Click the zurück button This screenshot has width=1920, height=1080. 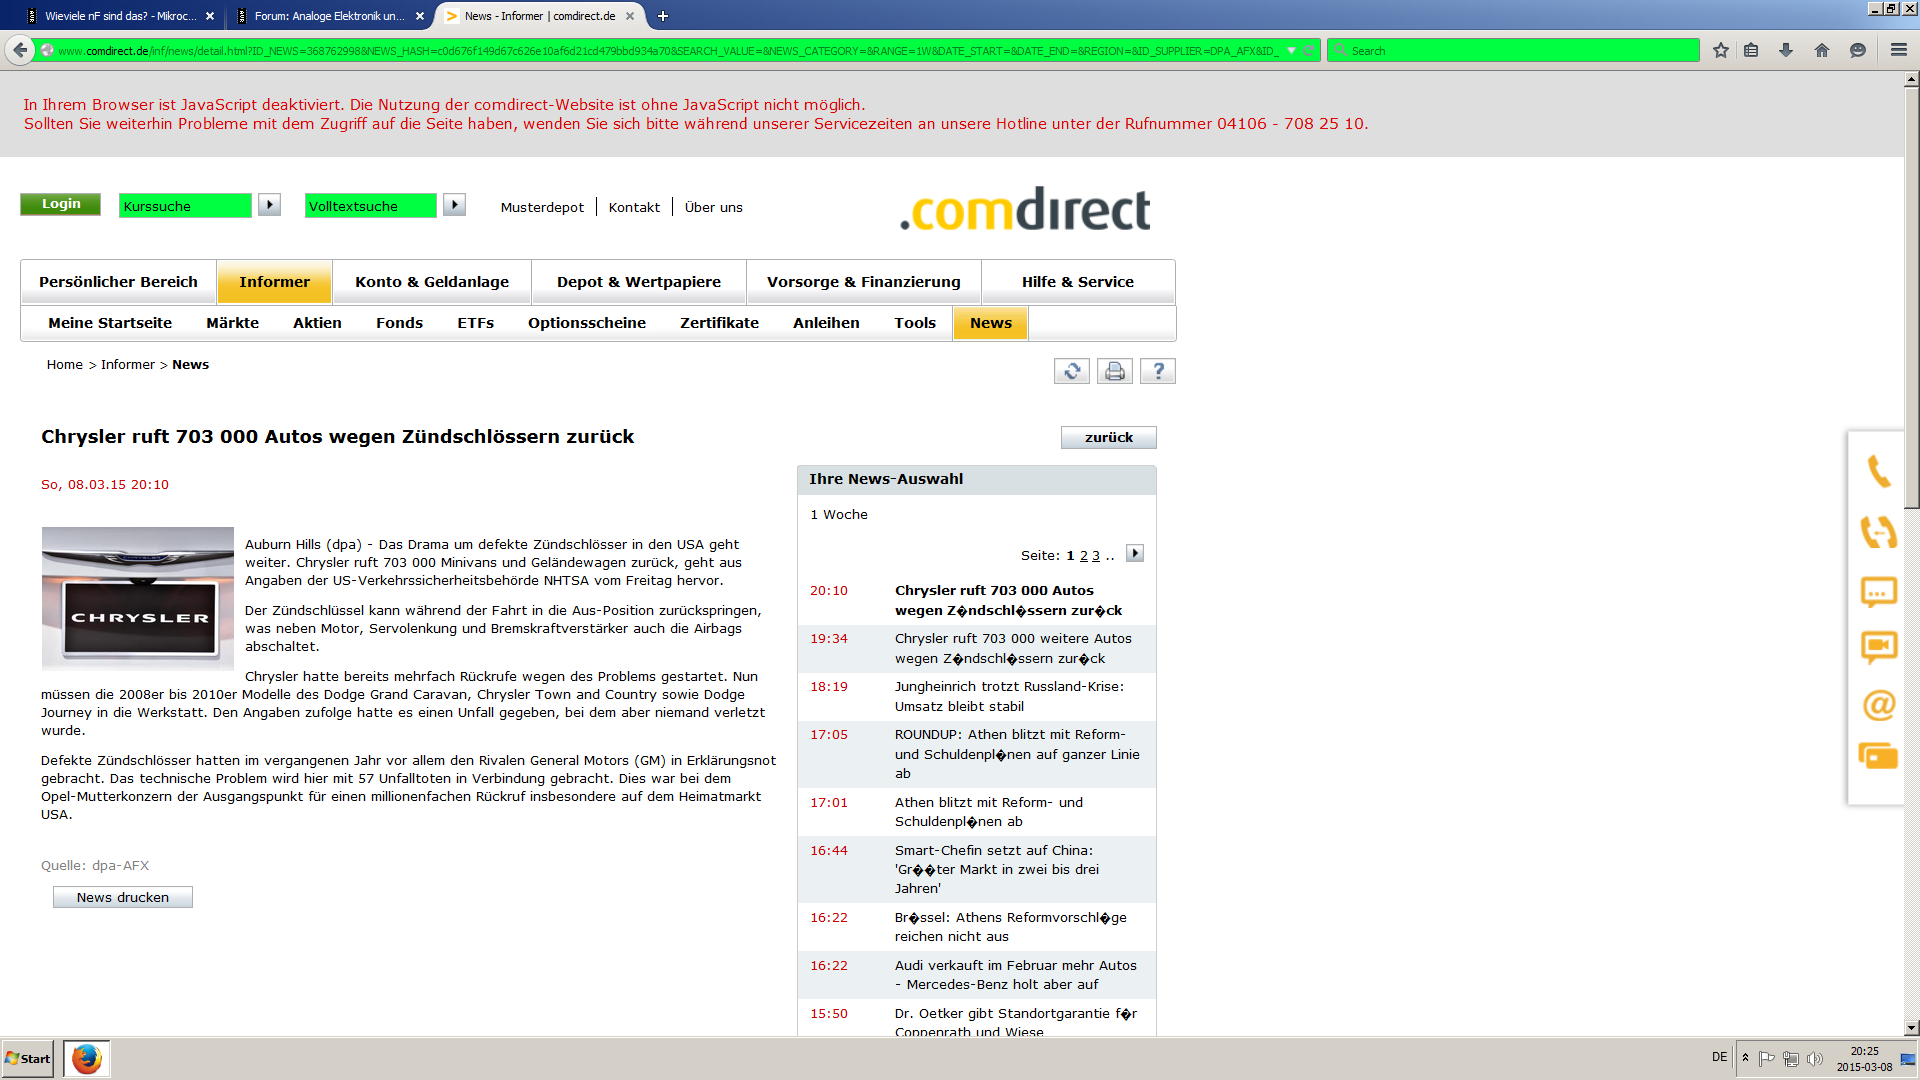tap(1109, 437)
